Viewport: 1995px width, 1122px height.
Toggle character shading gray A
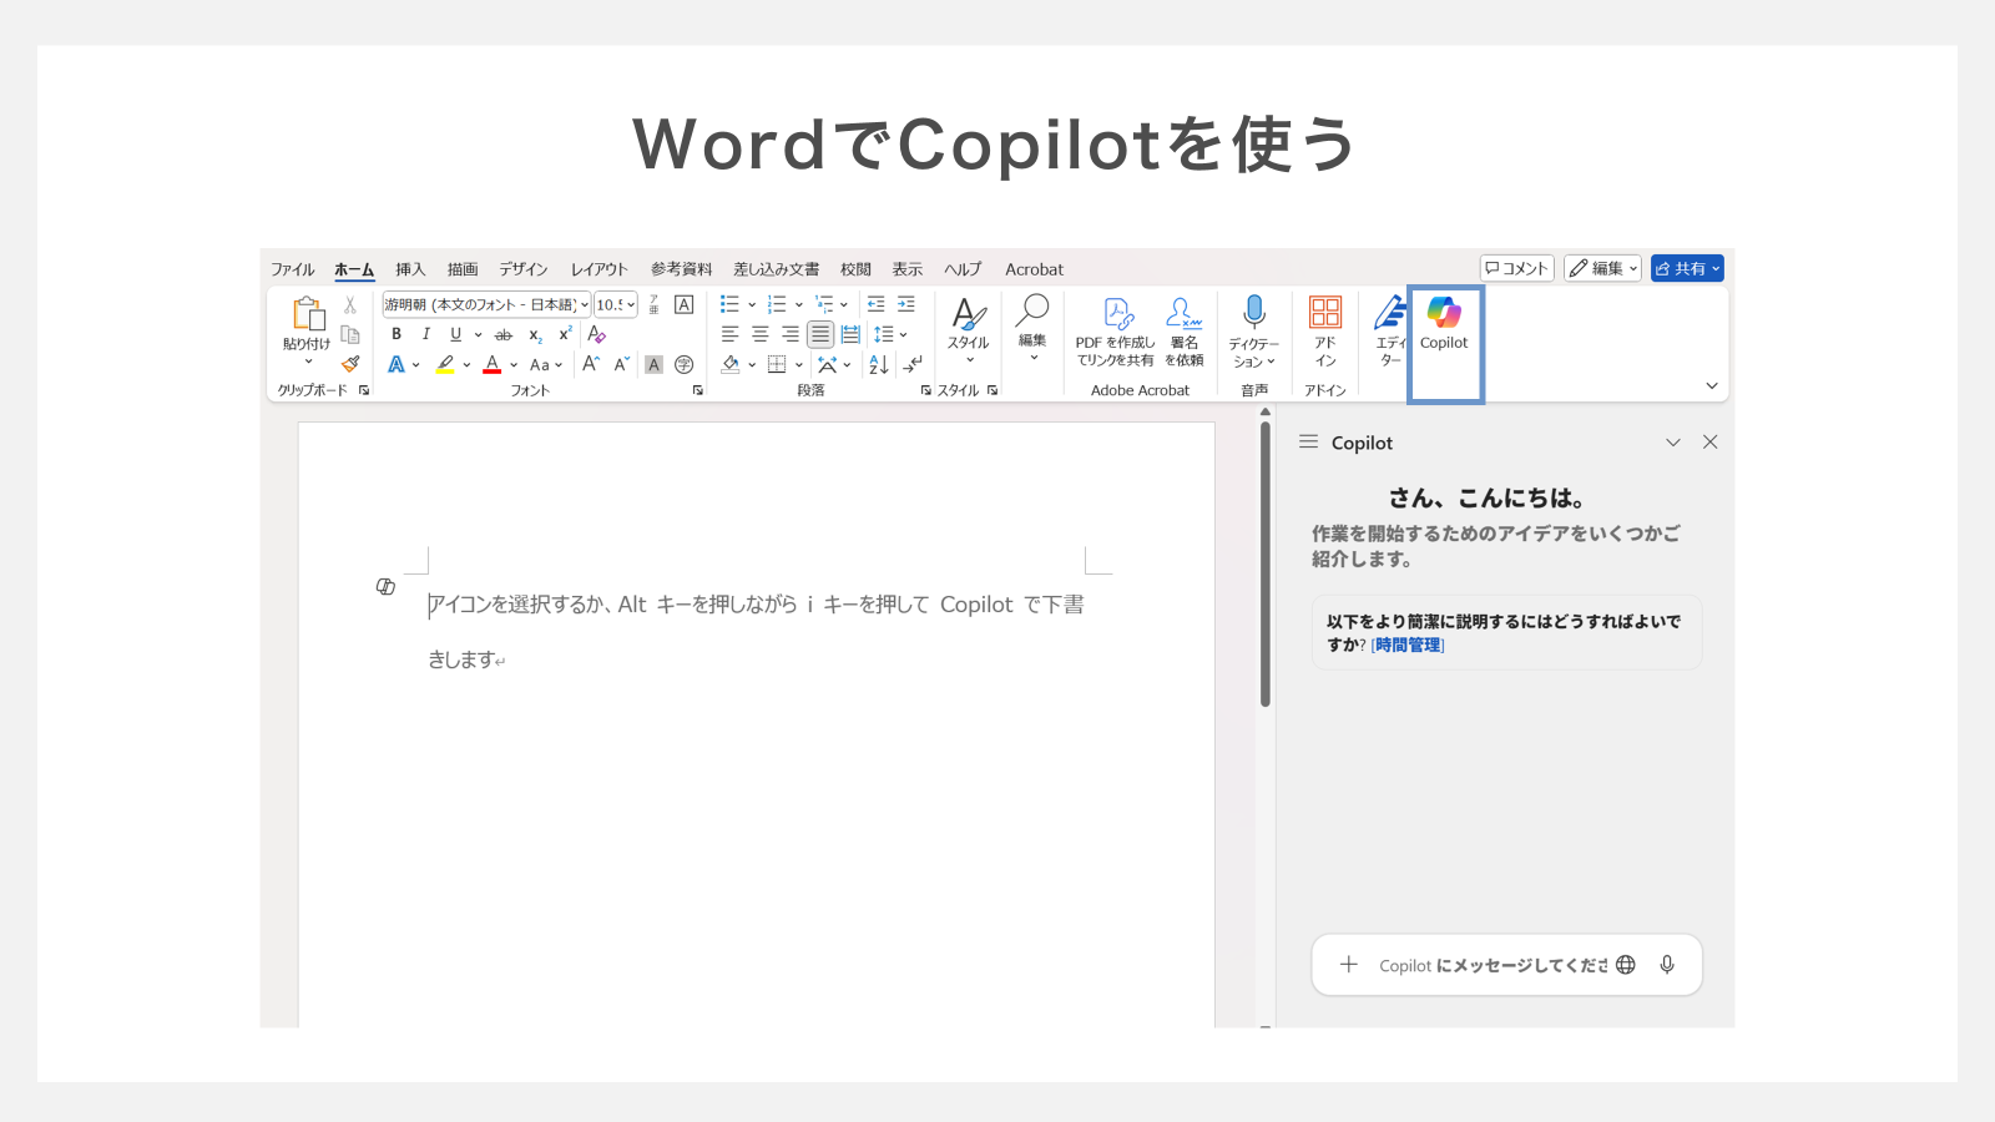653,364
